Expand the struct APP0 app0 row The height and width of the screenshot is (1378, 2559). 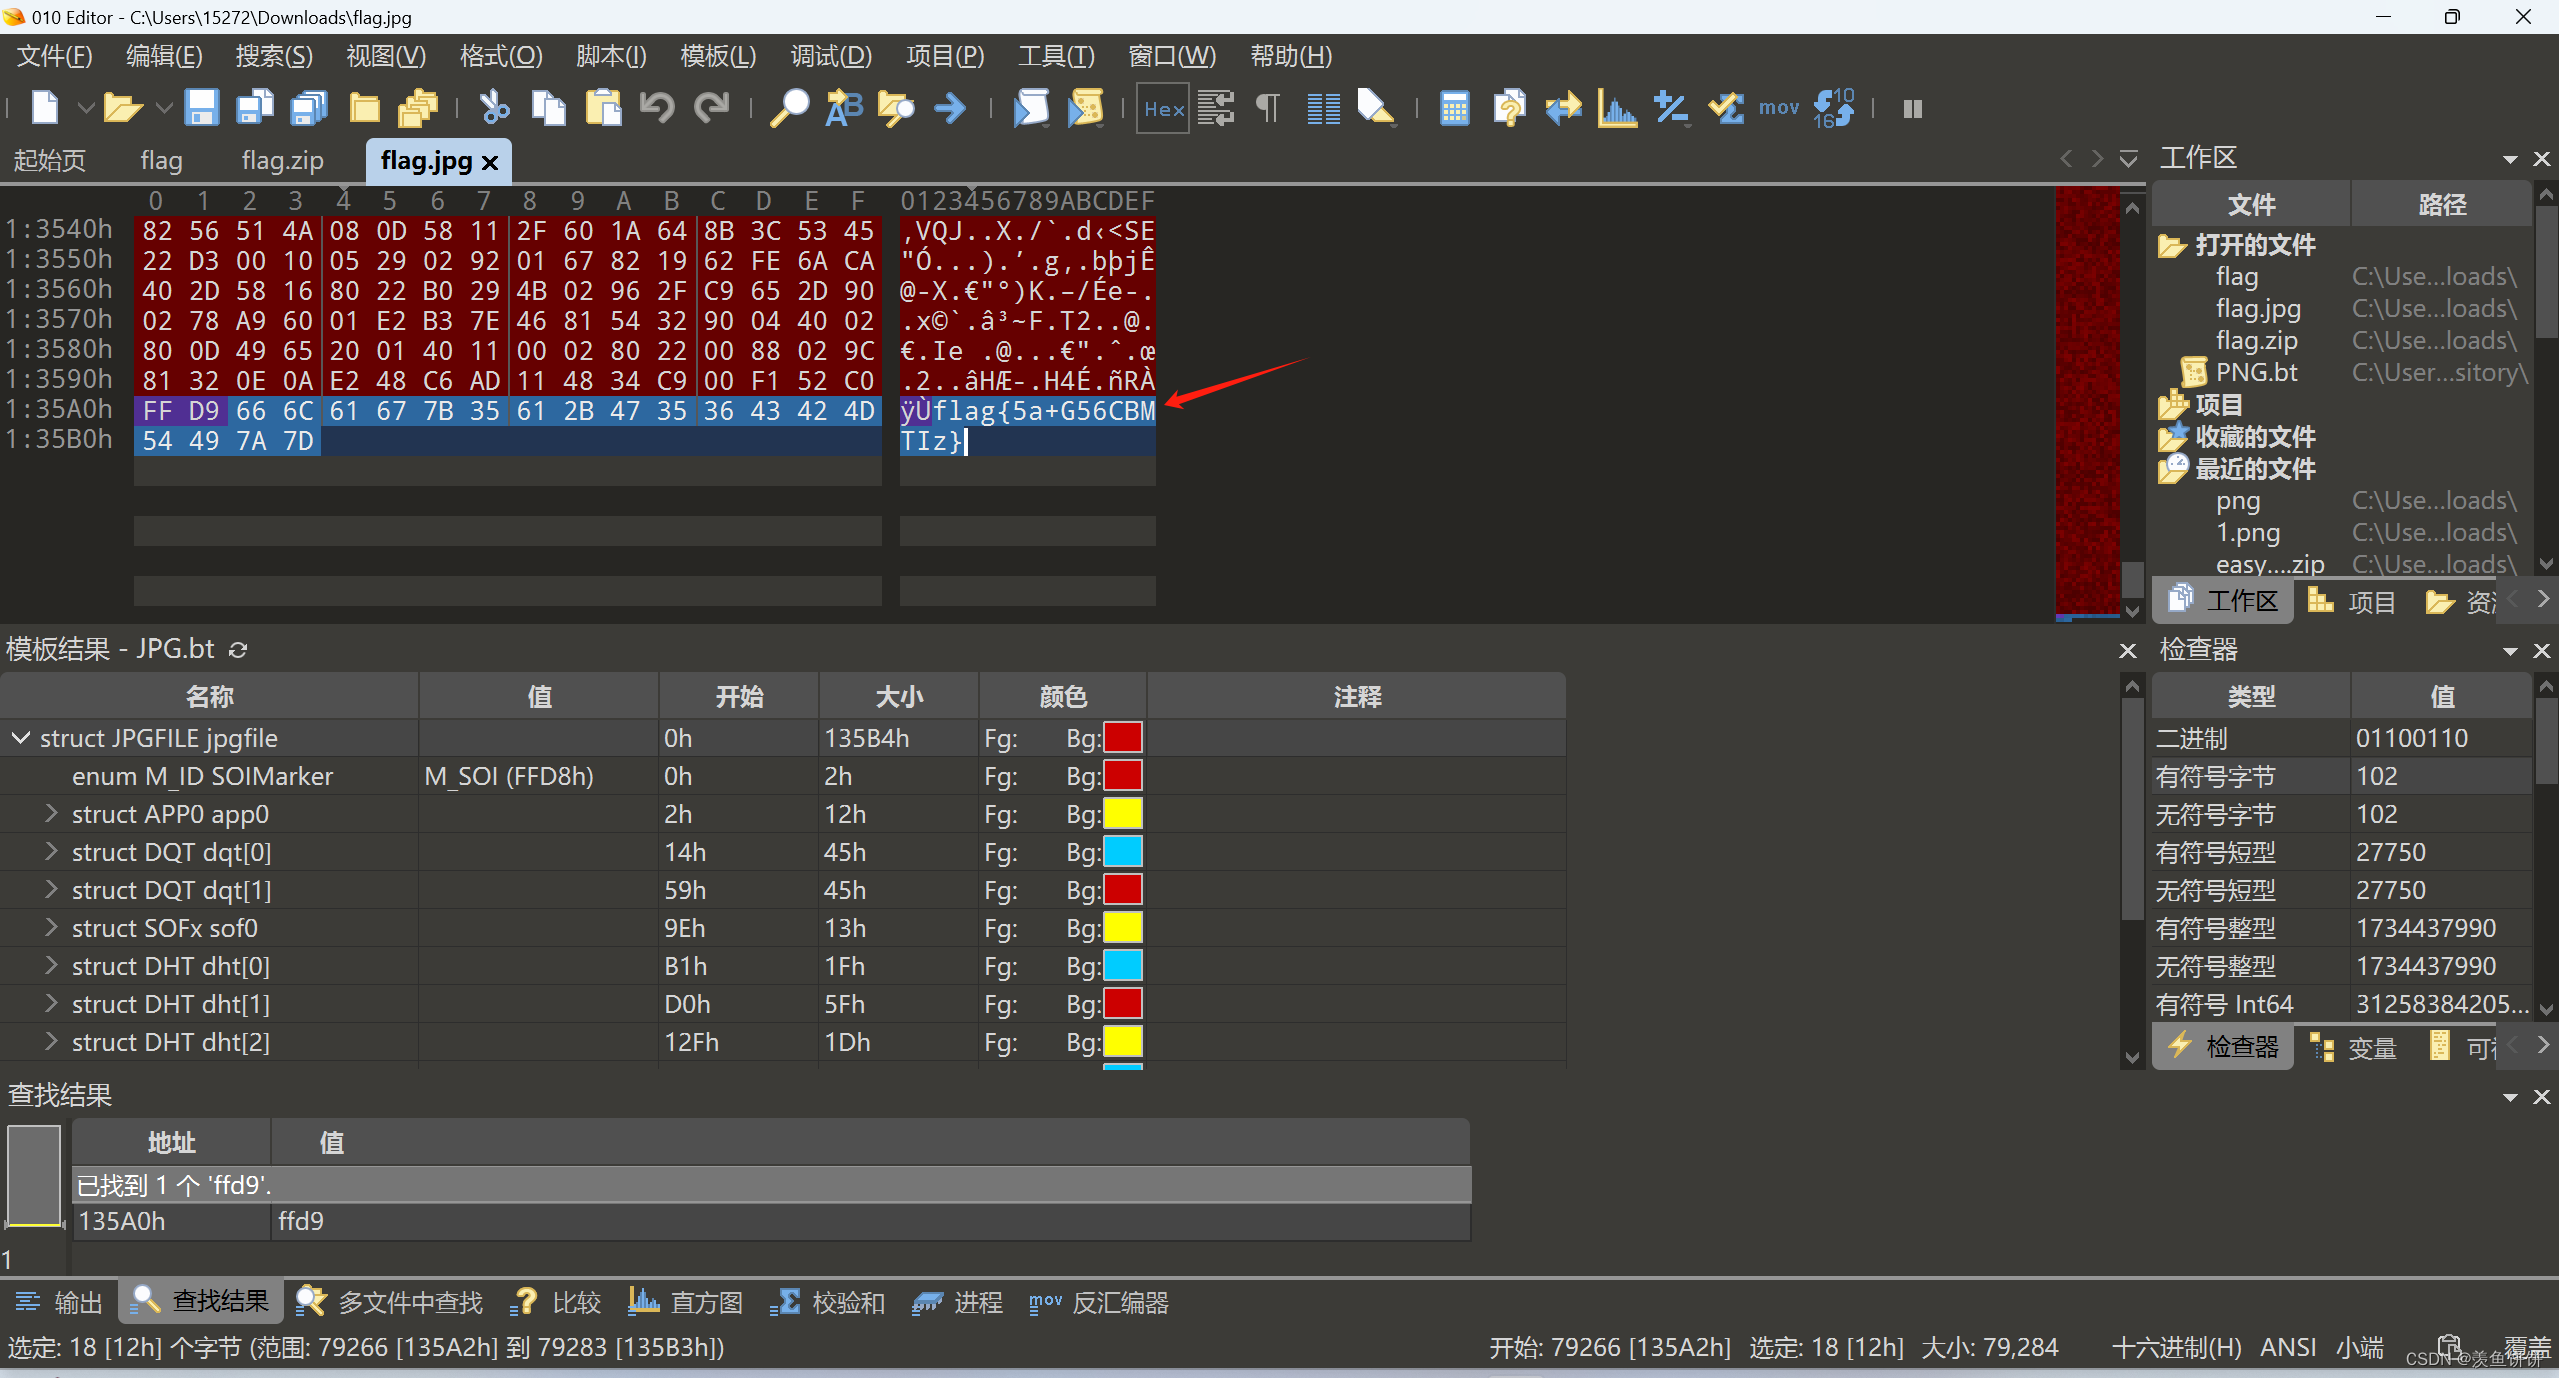[51, 814]
